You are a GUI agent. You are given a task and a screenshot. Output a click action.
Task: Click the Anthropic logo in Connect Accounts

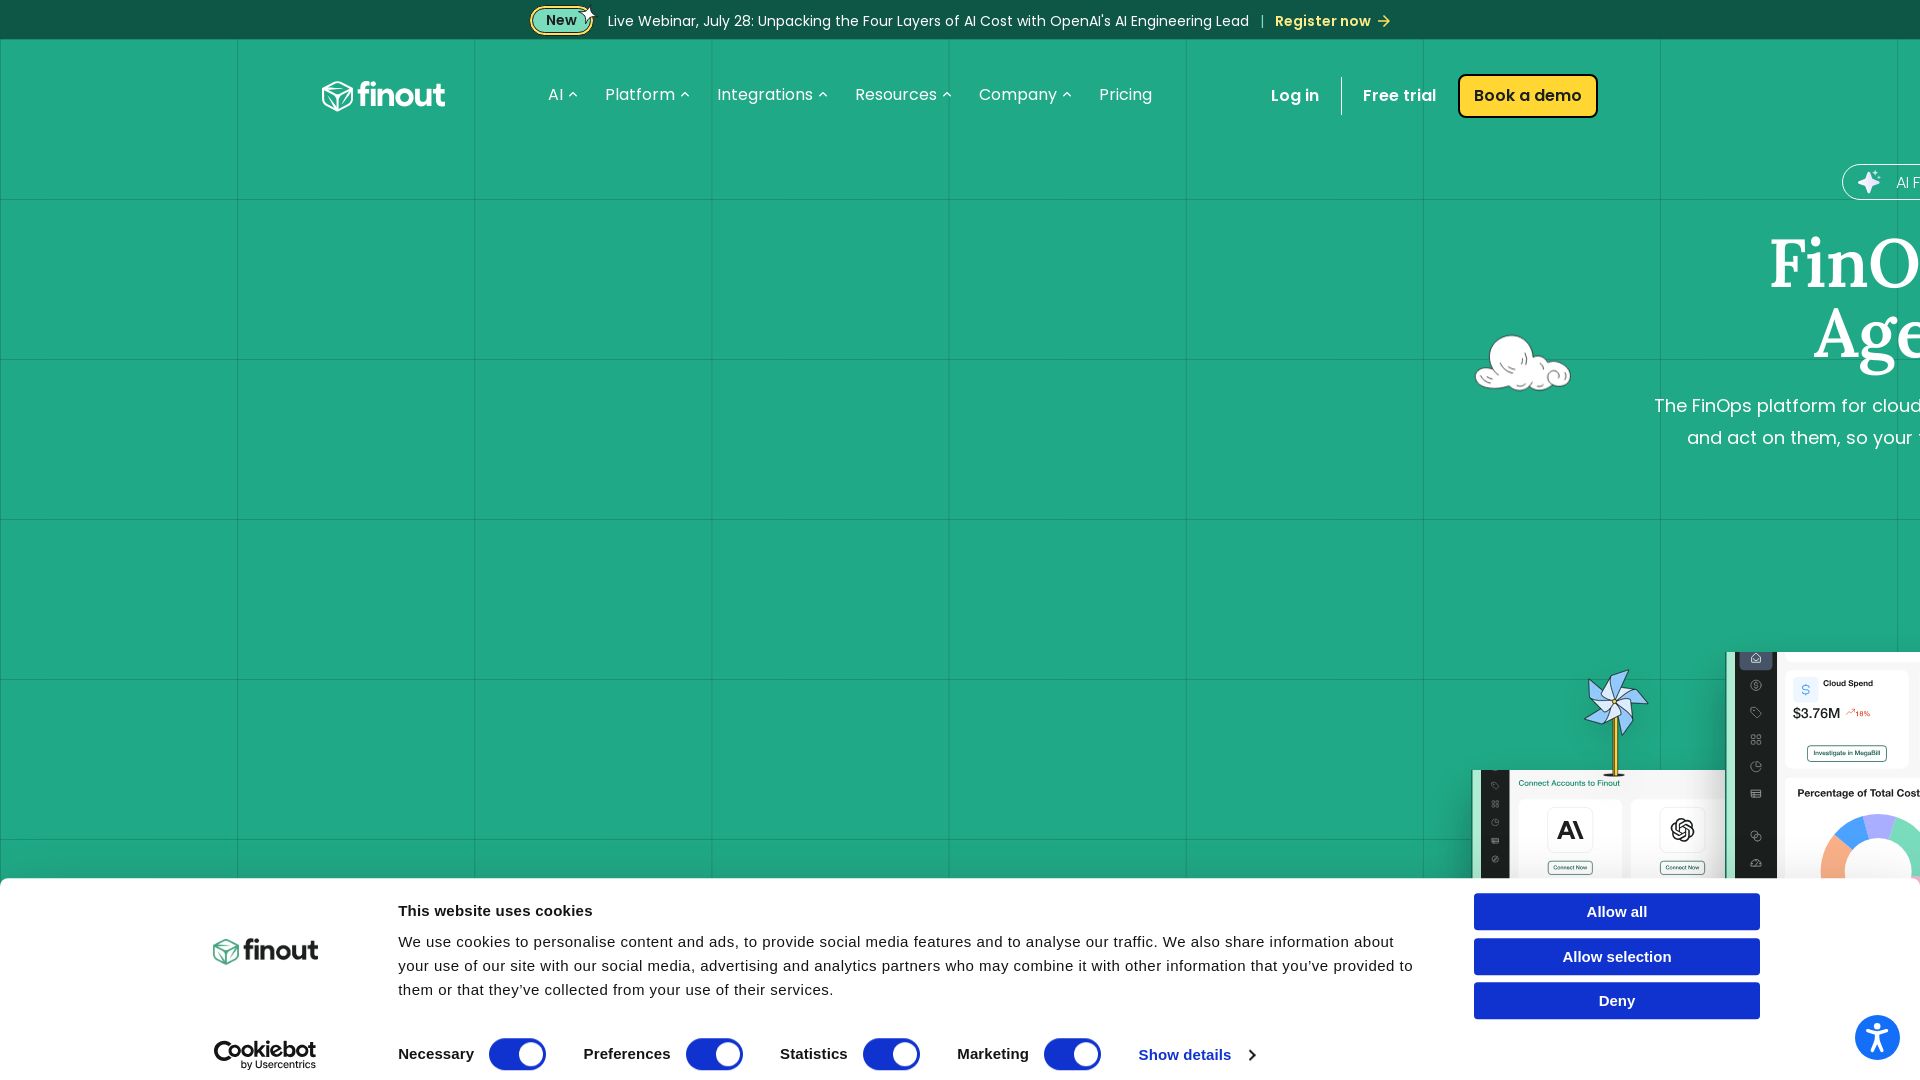[x=1570, y=830]
